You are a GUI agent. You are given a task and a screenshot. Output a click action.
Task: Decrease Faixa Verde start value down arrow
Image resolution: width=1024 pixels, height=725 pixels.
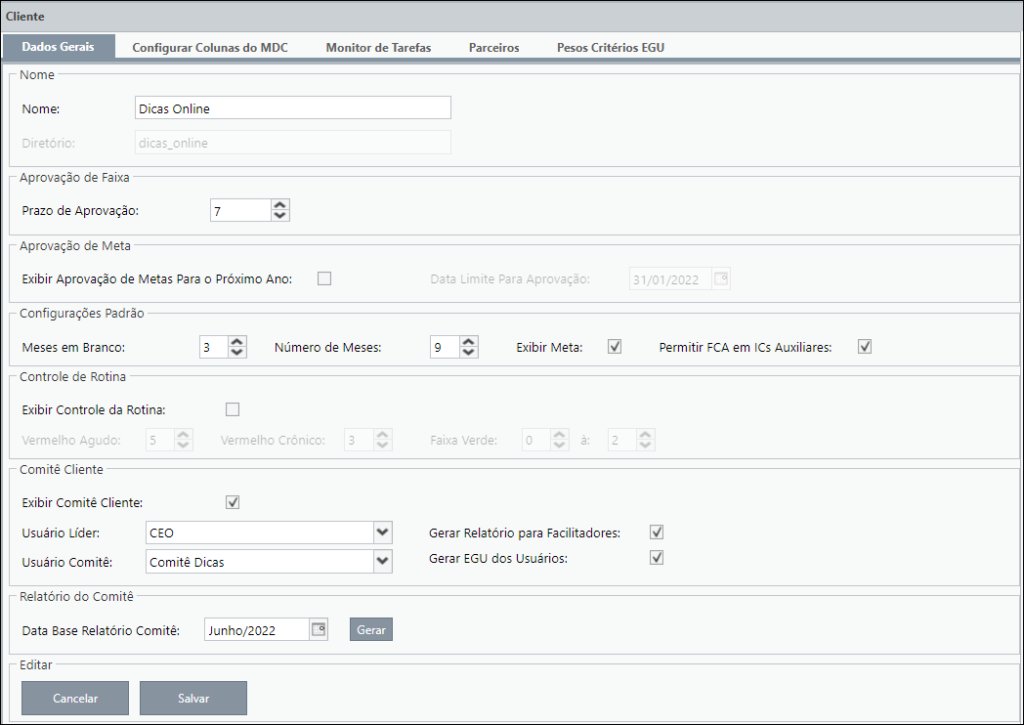[x=560, y=445]
